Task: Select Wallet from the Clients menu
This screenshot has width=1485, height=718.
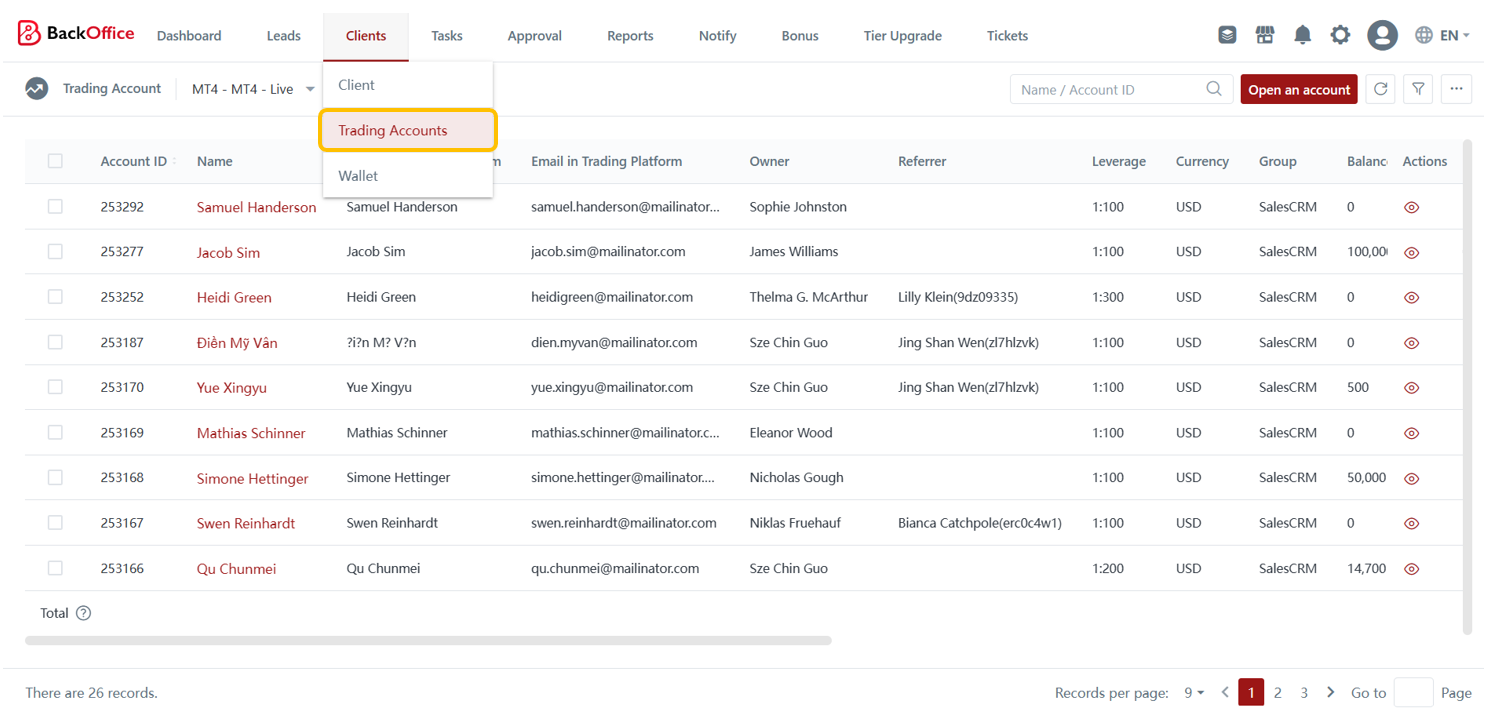Action: pyautogui.click(x=358, y=176)
